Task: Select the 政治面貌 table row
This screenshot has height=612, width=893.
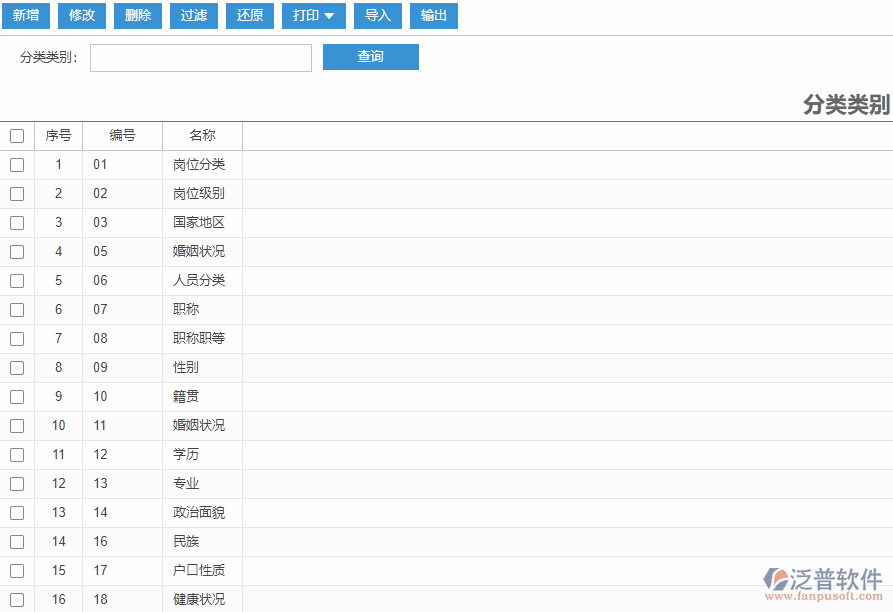Action: tap(202, 512)
